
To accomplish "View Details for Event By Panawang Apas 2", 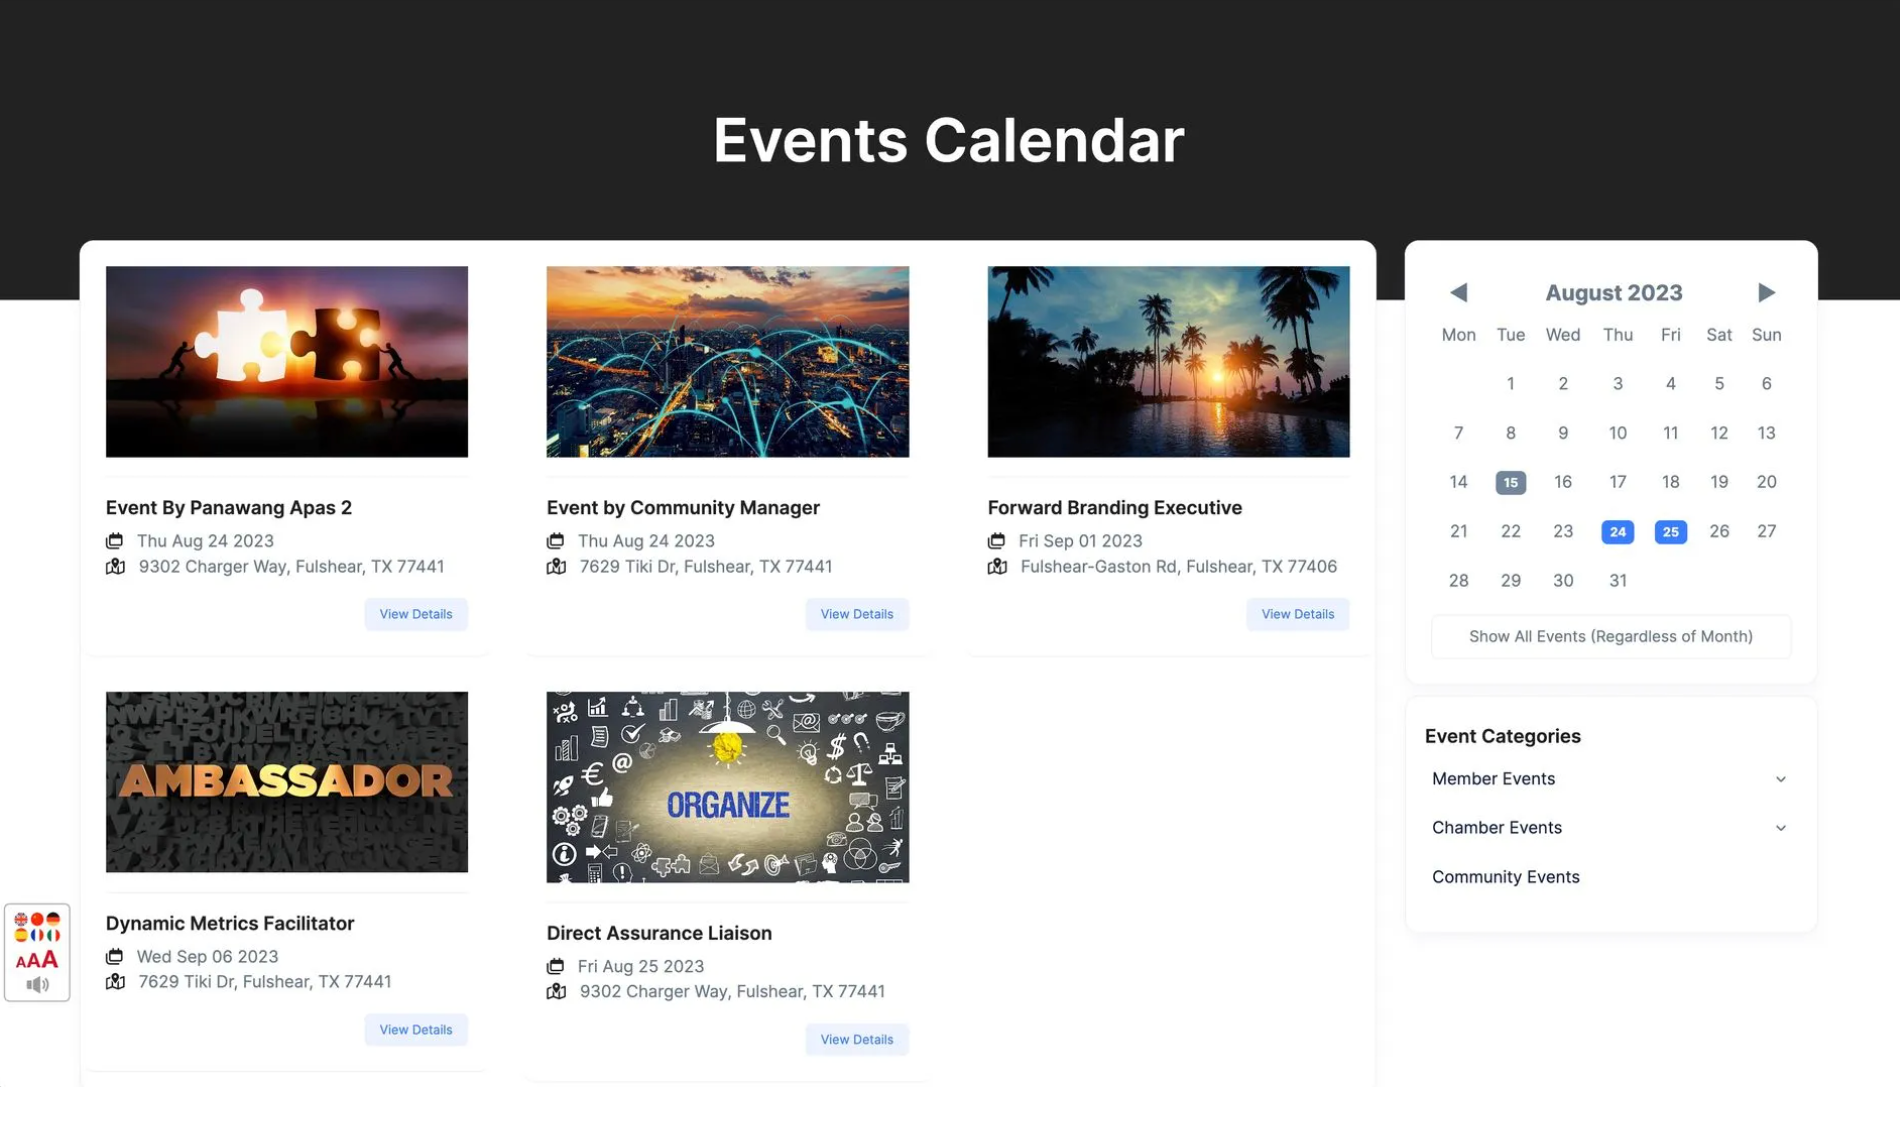I will coord(416,614).
